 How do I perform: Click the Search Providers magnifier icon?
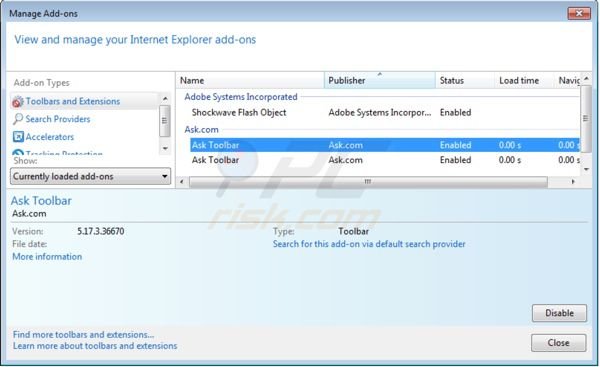18,119
